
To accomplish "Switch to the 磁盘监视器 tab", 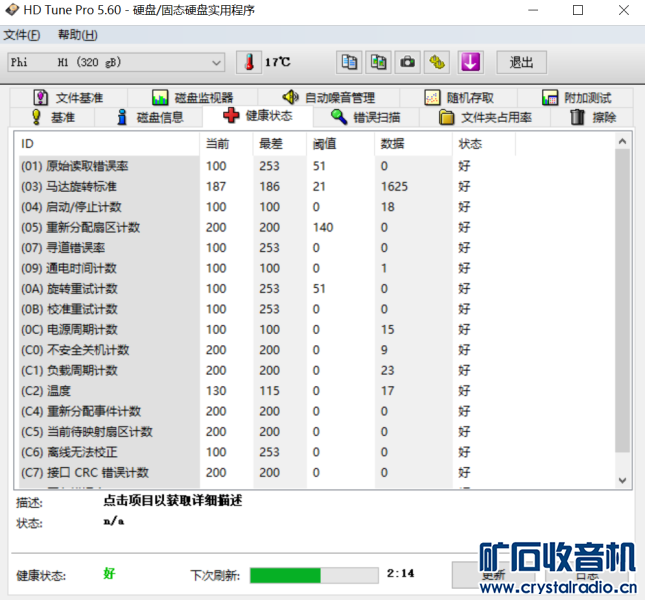I will 193,98.
